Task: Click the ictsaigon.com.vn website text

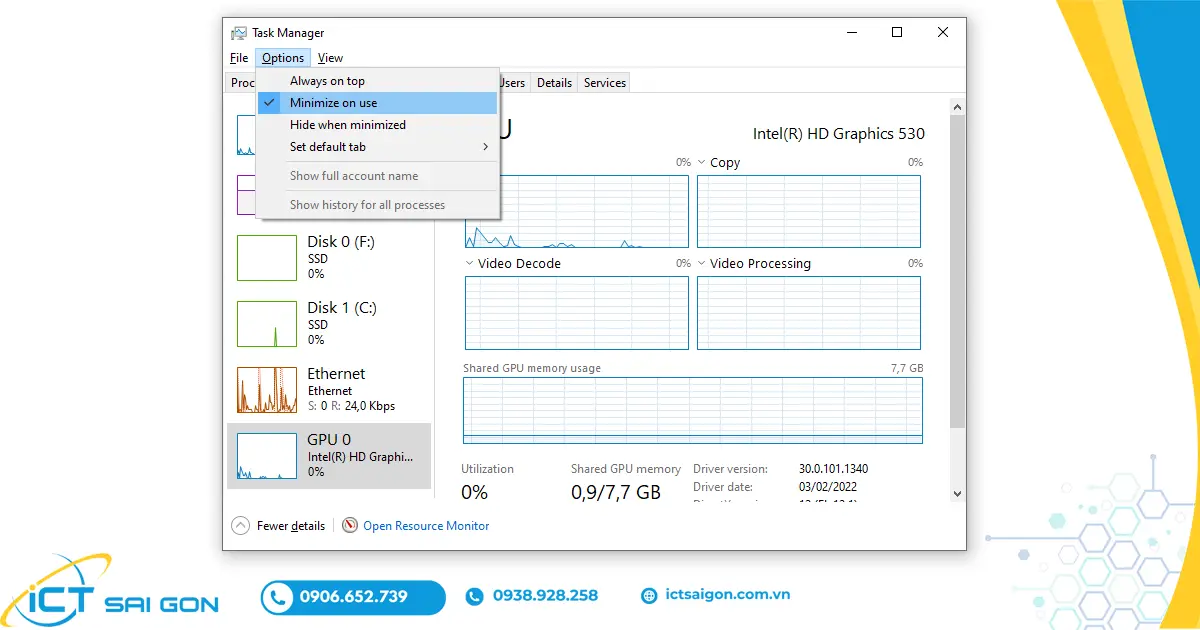Action: 728,594
